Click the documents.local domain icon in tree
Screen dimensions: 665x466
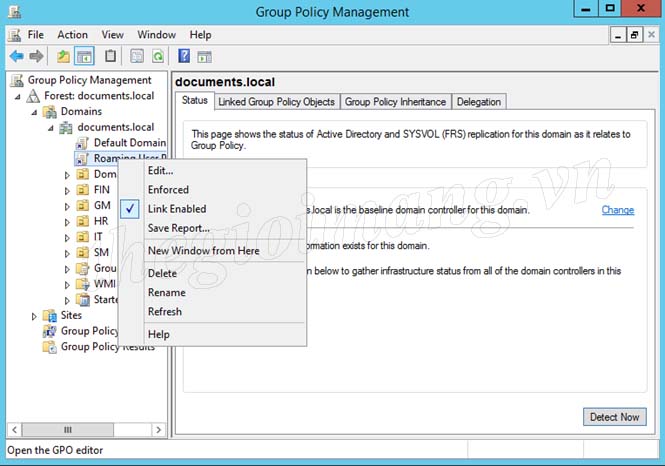66,127
